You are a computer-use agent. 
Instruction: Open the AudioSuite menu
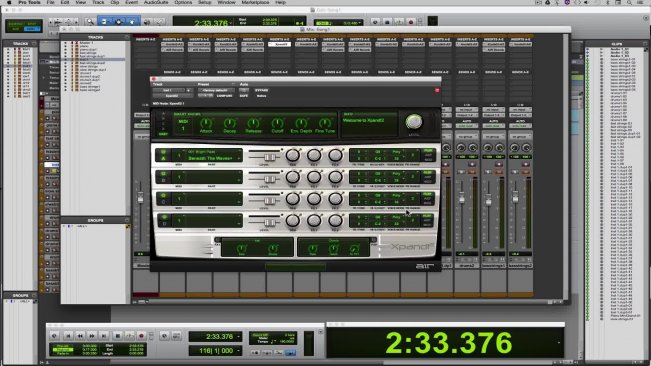point(156,2)
